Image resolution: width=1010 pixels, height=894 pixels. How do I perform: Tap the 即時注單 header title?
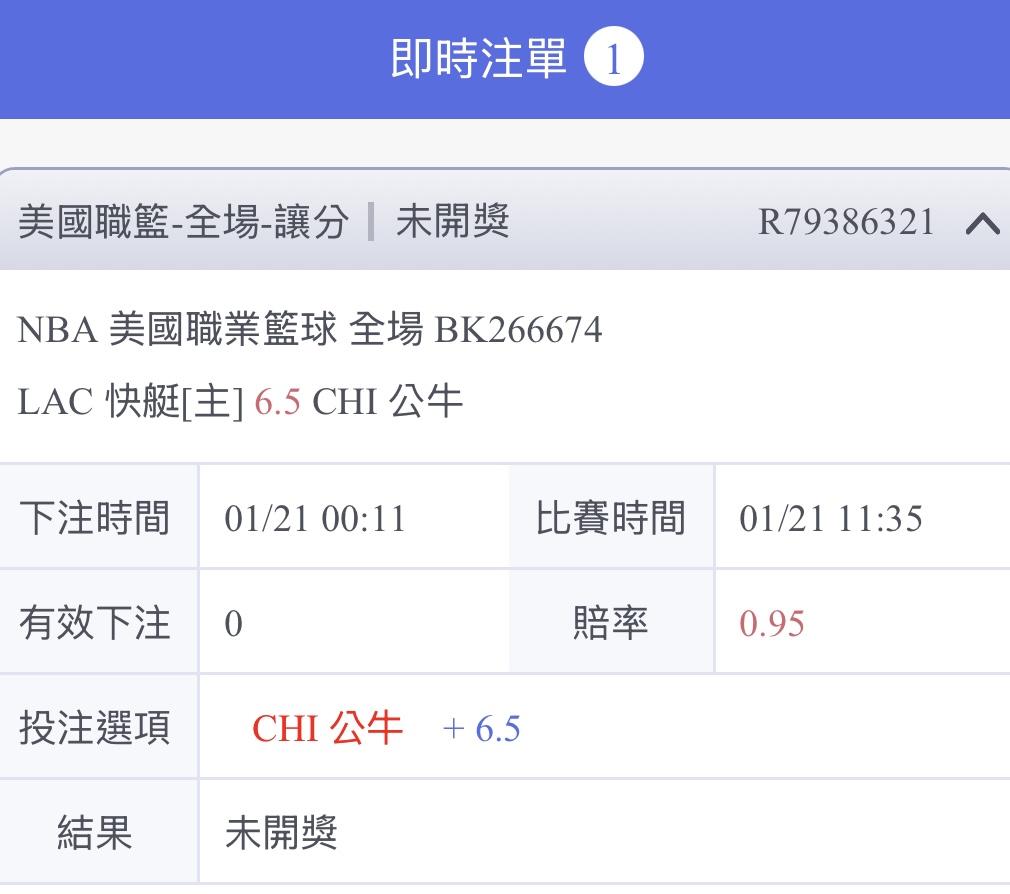(479, 59)
